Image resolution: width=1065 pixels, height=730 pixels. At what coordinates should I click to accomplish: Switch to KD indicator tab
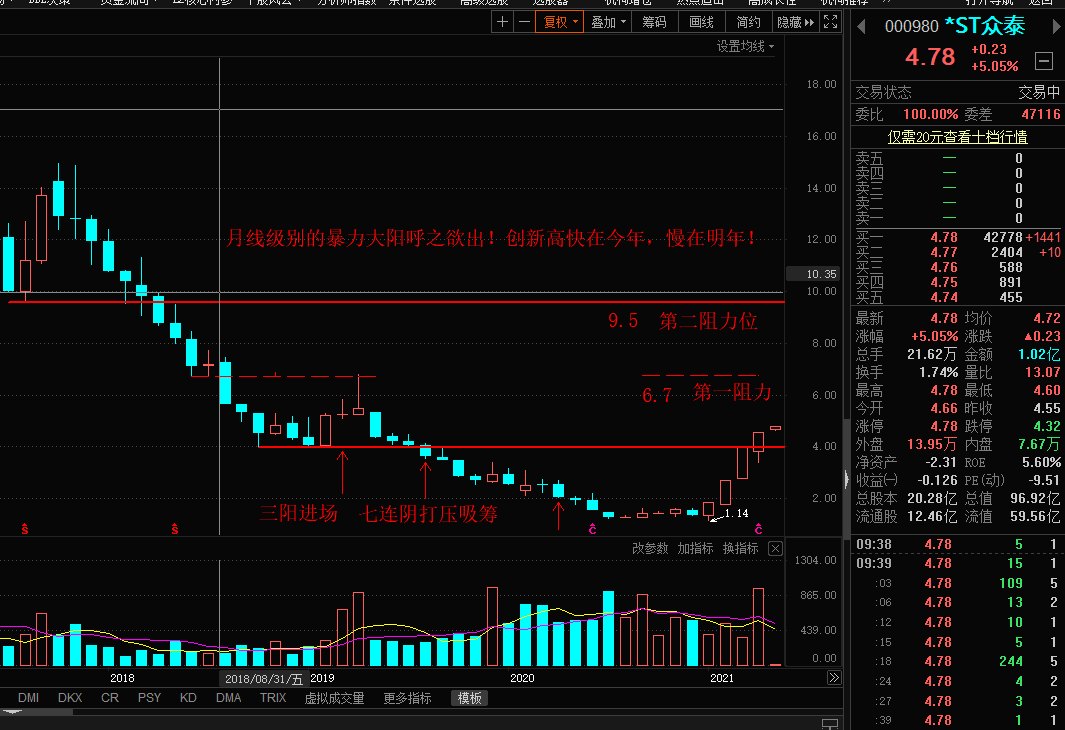pyautogui.click(x=188, y=697)
